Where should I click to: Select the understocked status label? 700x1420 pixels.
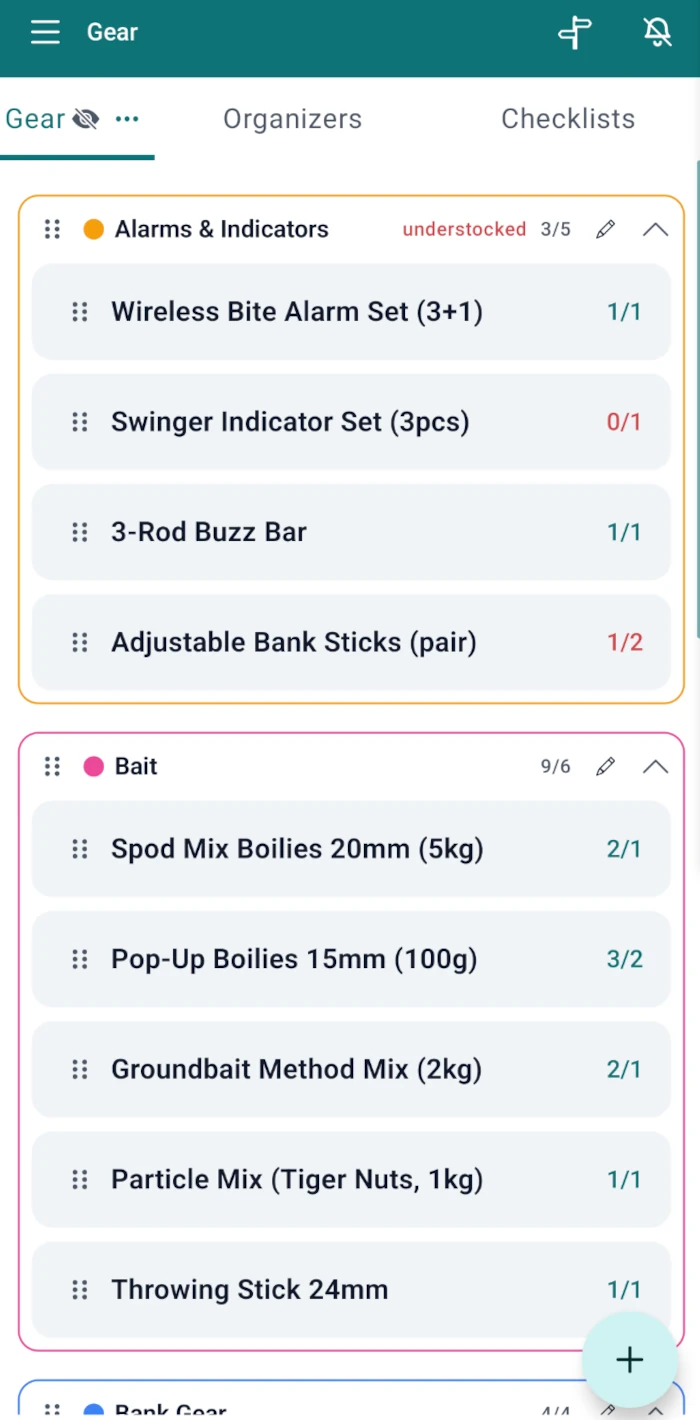pyautogui.click(x=464, y=230)
